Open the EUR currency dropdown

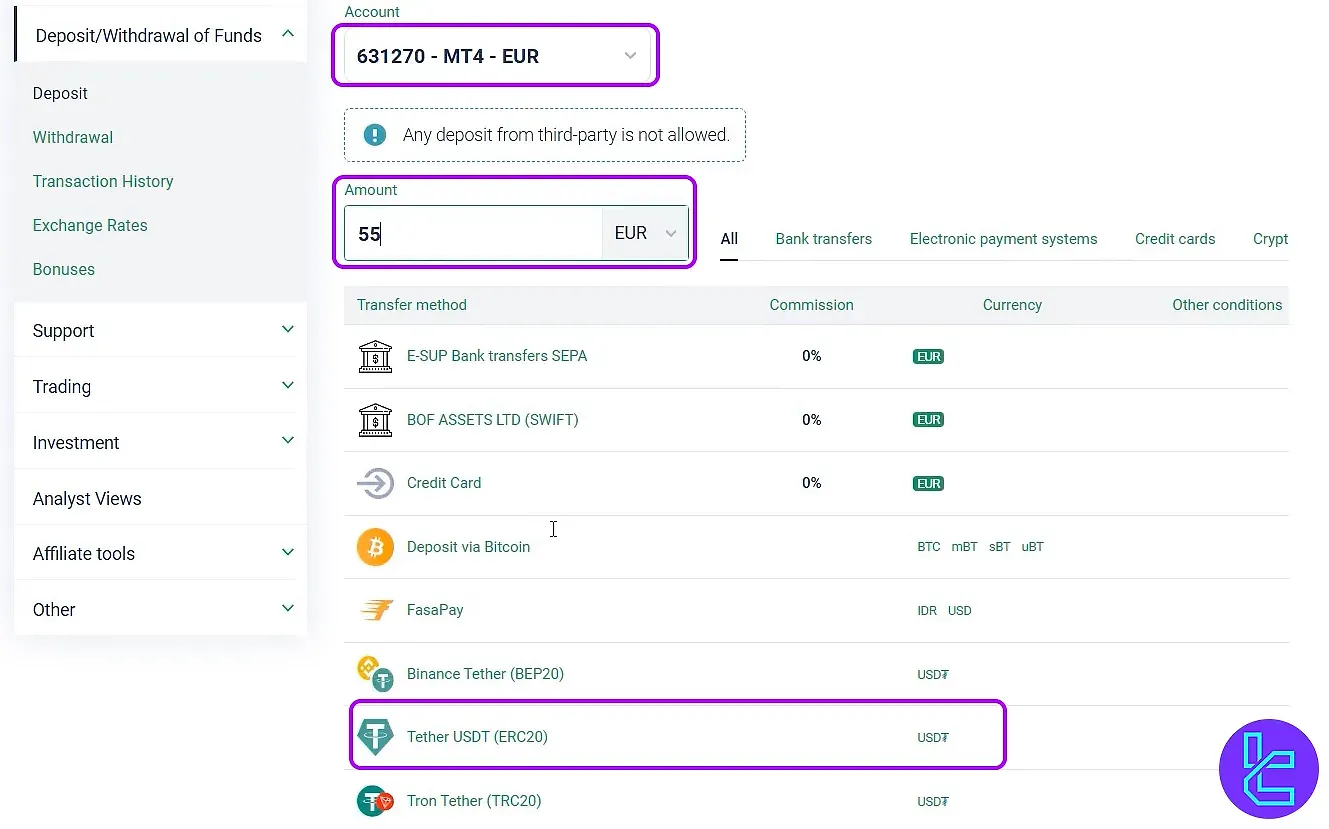[645, 233]
